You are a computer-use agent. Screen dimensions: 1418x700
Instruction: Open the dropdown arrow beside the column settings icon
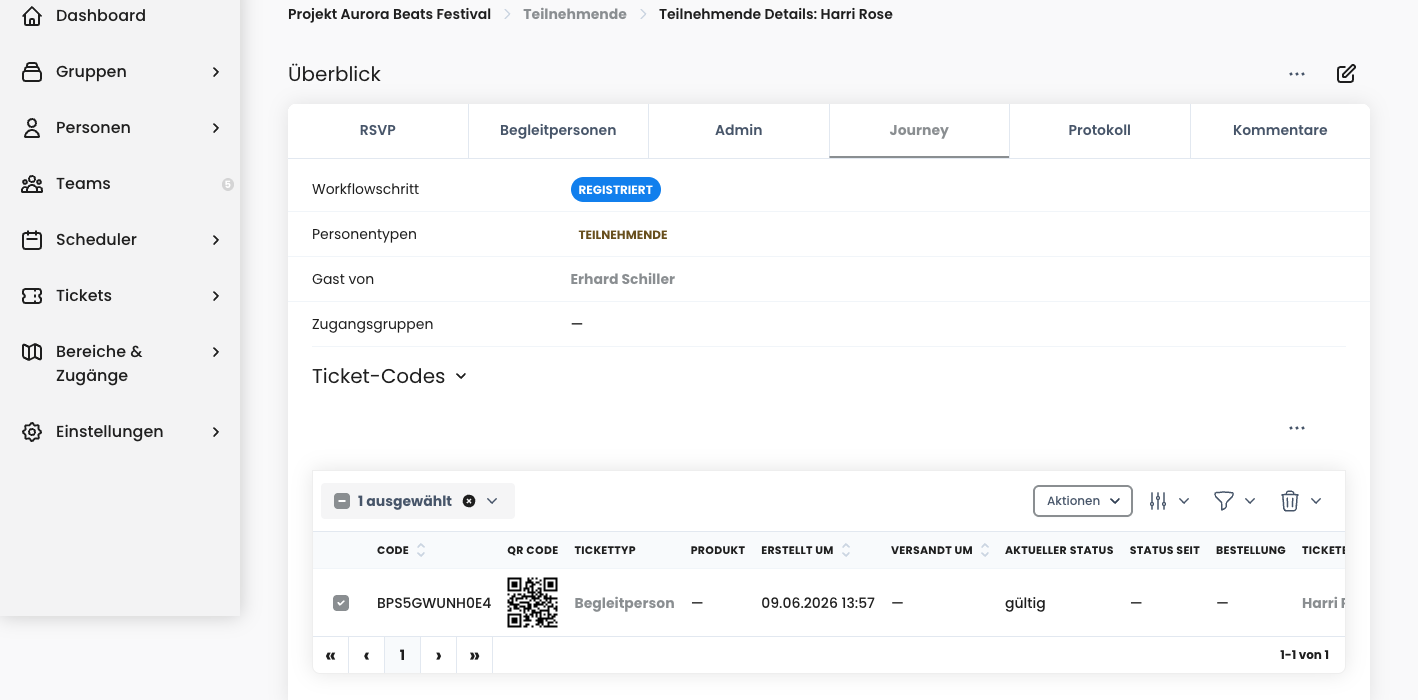pyautogui.click(x=1184, y=501)
